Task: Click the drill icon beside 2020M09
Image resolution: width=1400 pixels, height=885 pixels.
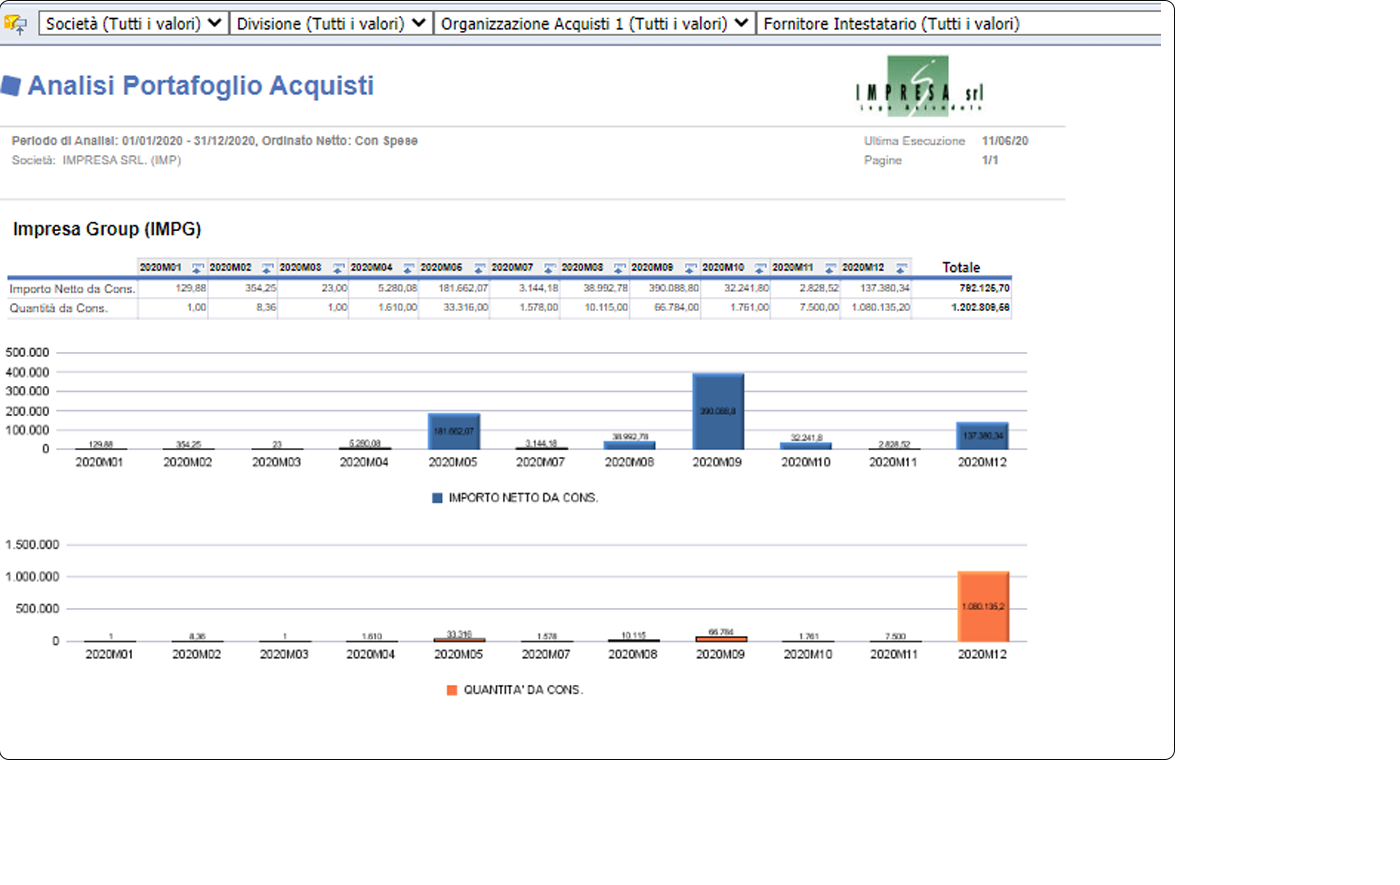Action: tap(690, 268)
